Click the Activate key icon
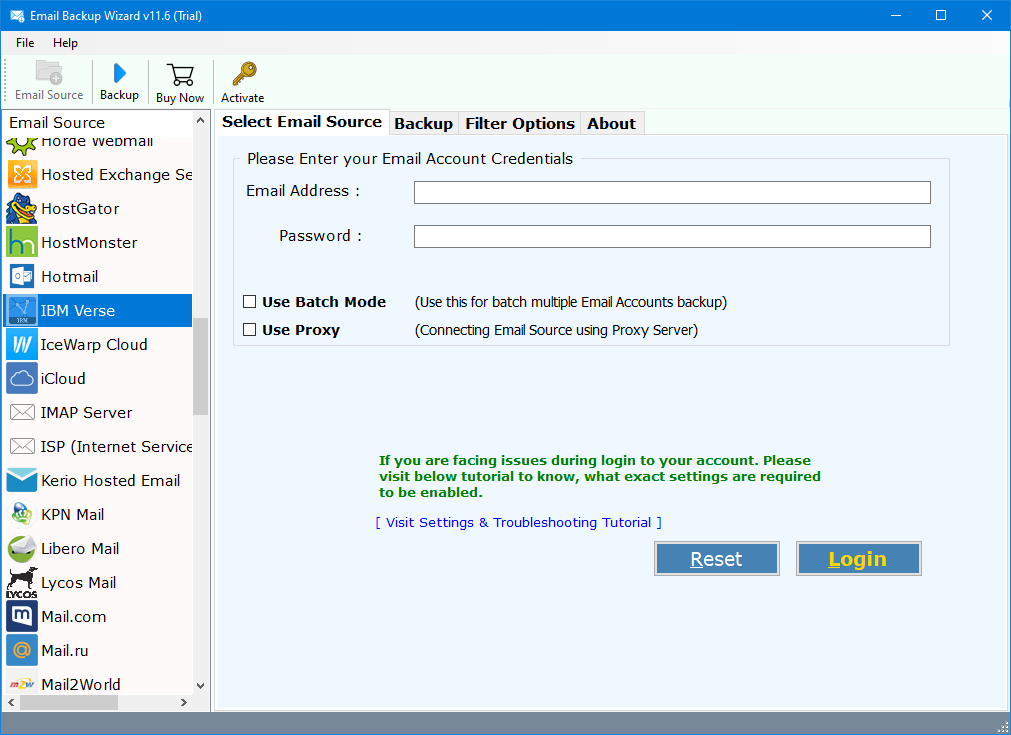 tap(244, 74)
